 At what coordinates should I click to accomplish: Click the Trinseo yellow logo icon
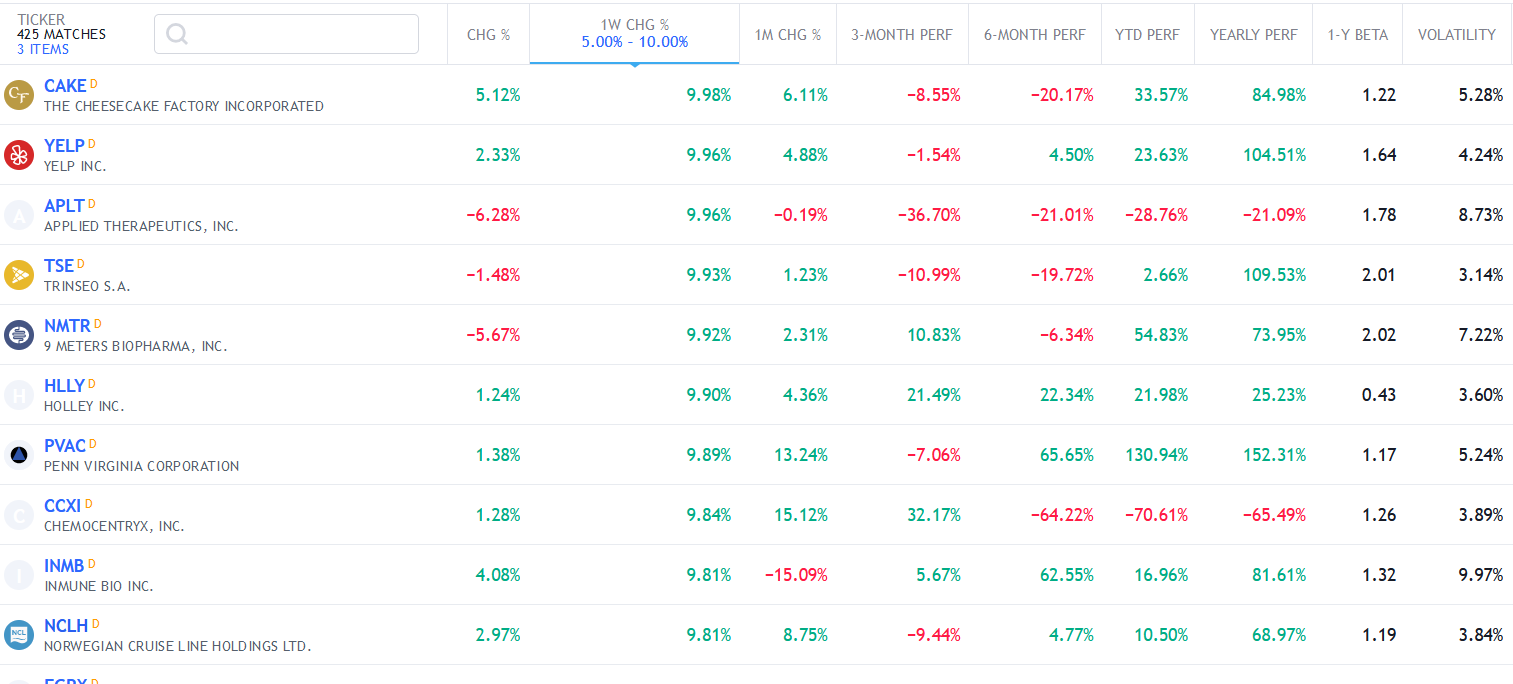click(x=19, y=275)
